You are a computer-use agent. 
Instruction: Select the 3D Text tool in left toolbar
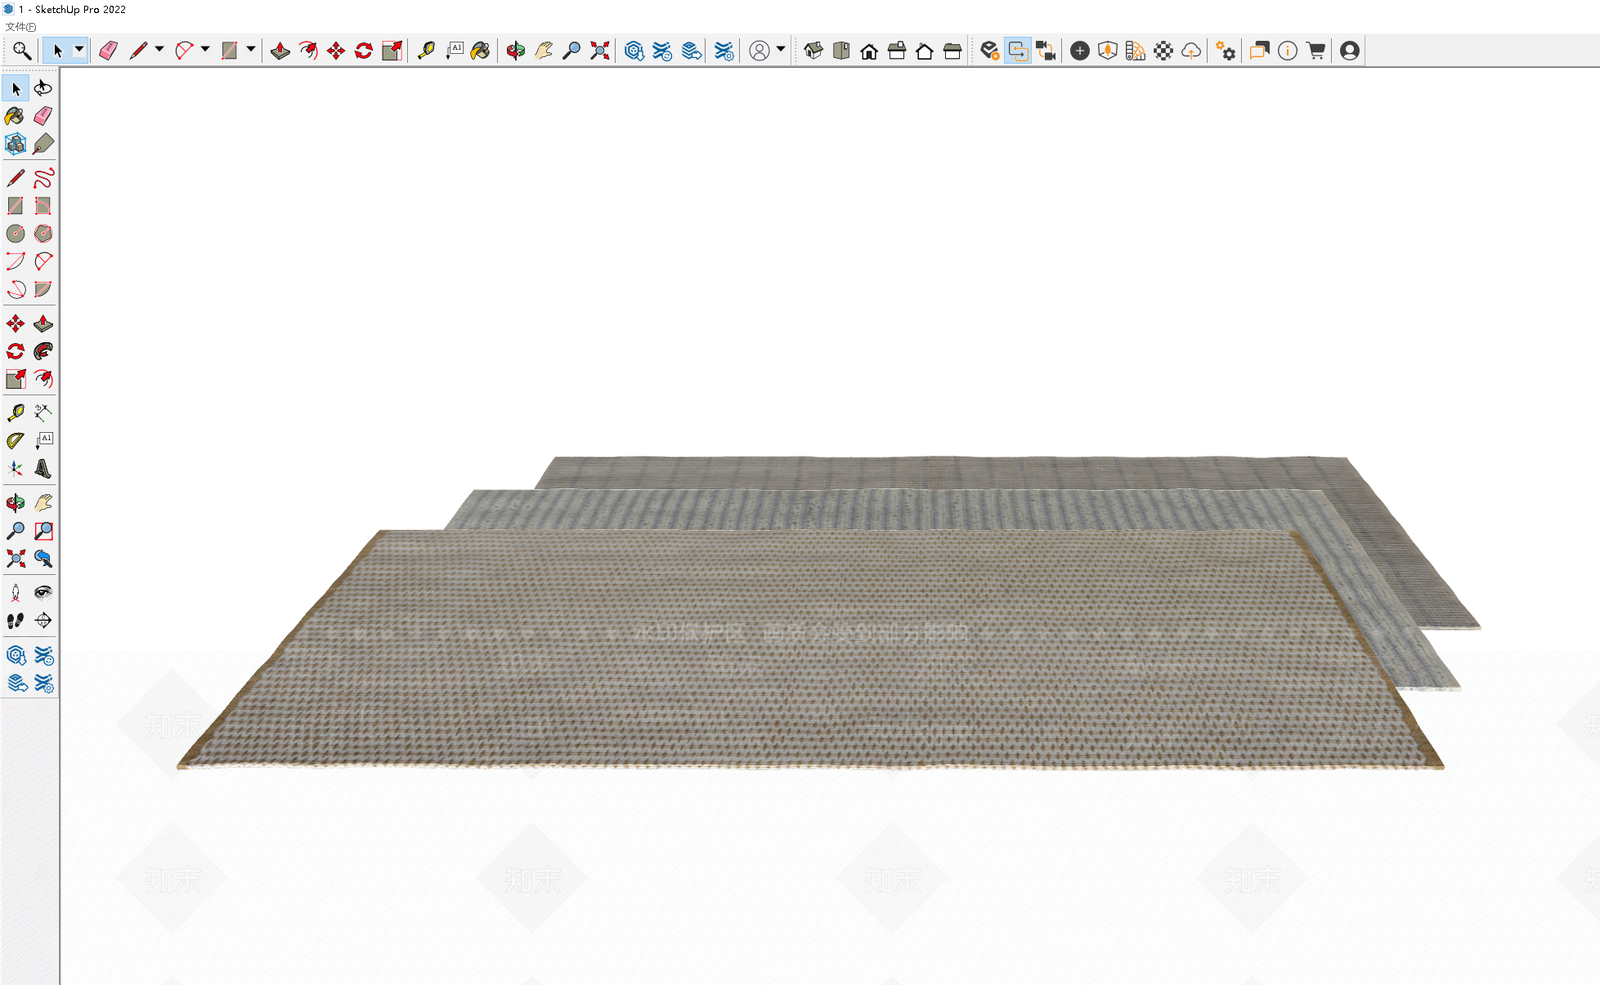[x=43, y=468]
